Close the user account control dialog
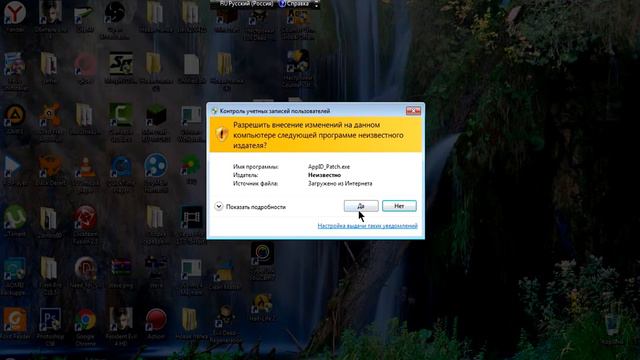 click(413, 111)
